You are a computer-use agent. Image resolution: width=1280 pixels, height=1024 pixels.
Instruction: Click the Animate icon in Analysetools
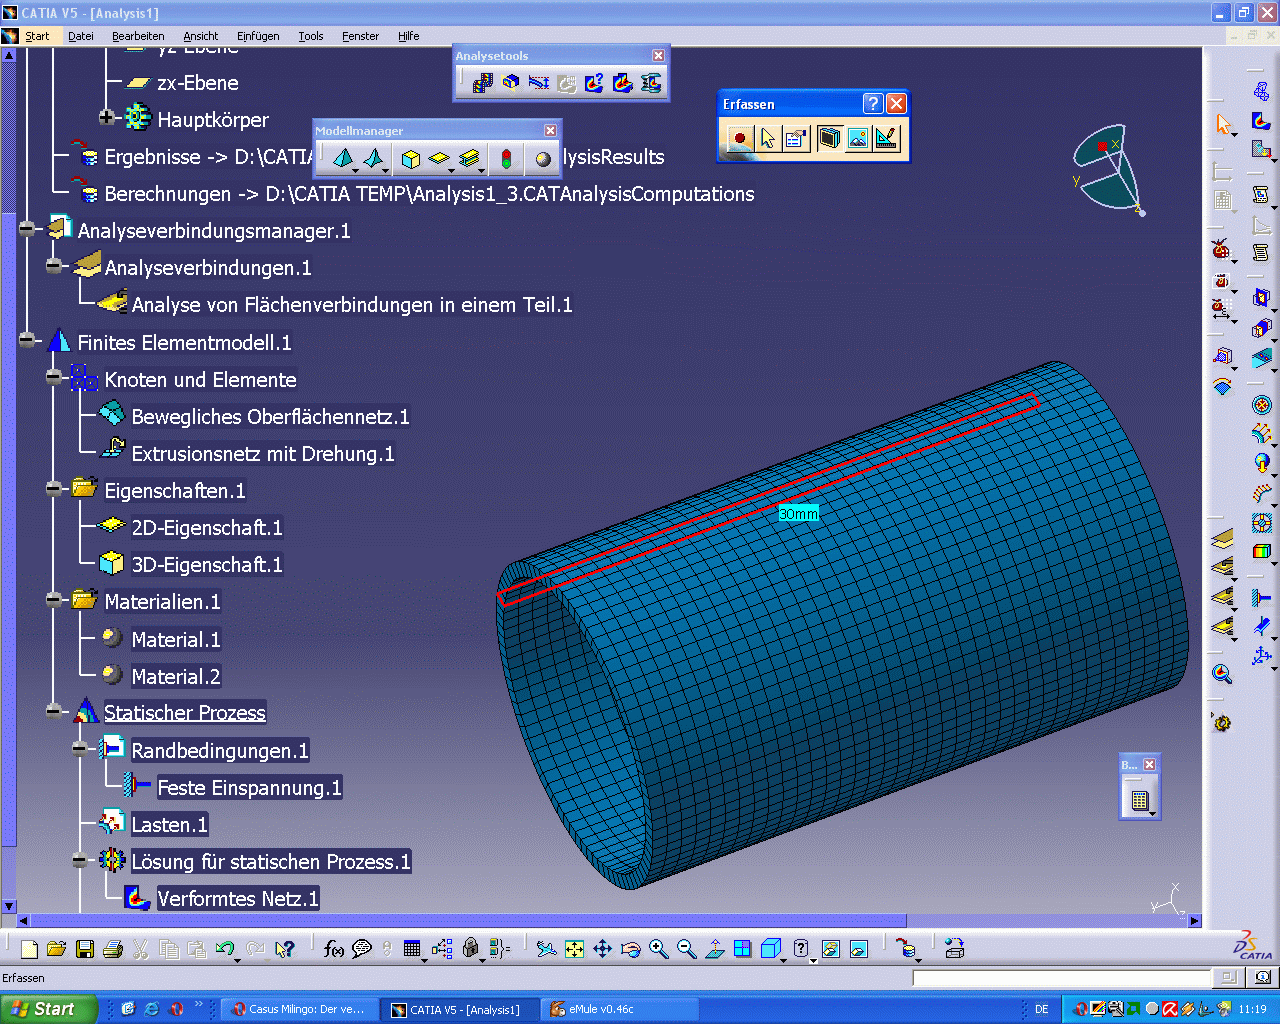(483, 83)
